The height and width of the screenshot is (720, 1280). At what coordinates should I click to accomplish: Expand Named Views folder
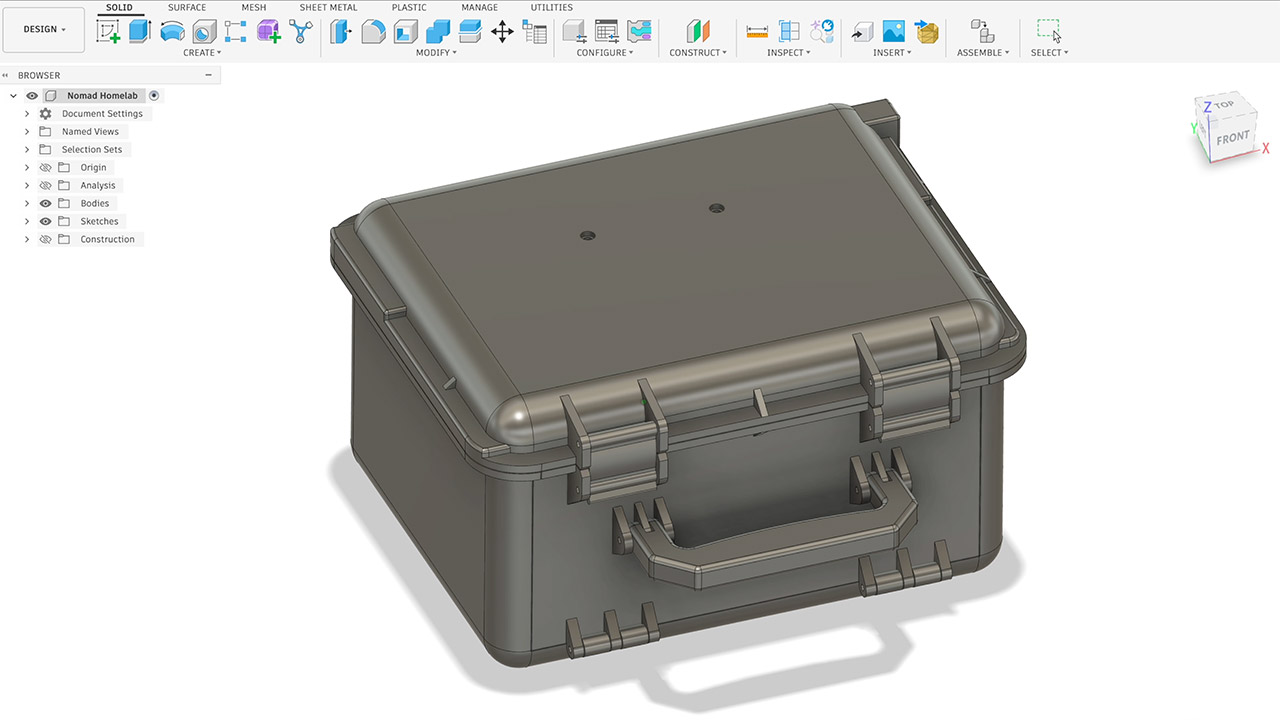click(x=27, y=132)
